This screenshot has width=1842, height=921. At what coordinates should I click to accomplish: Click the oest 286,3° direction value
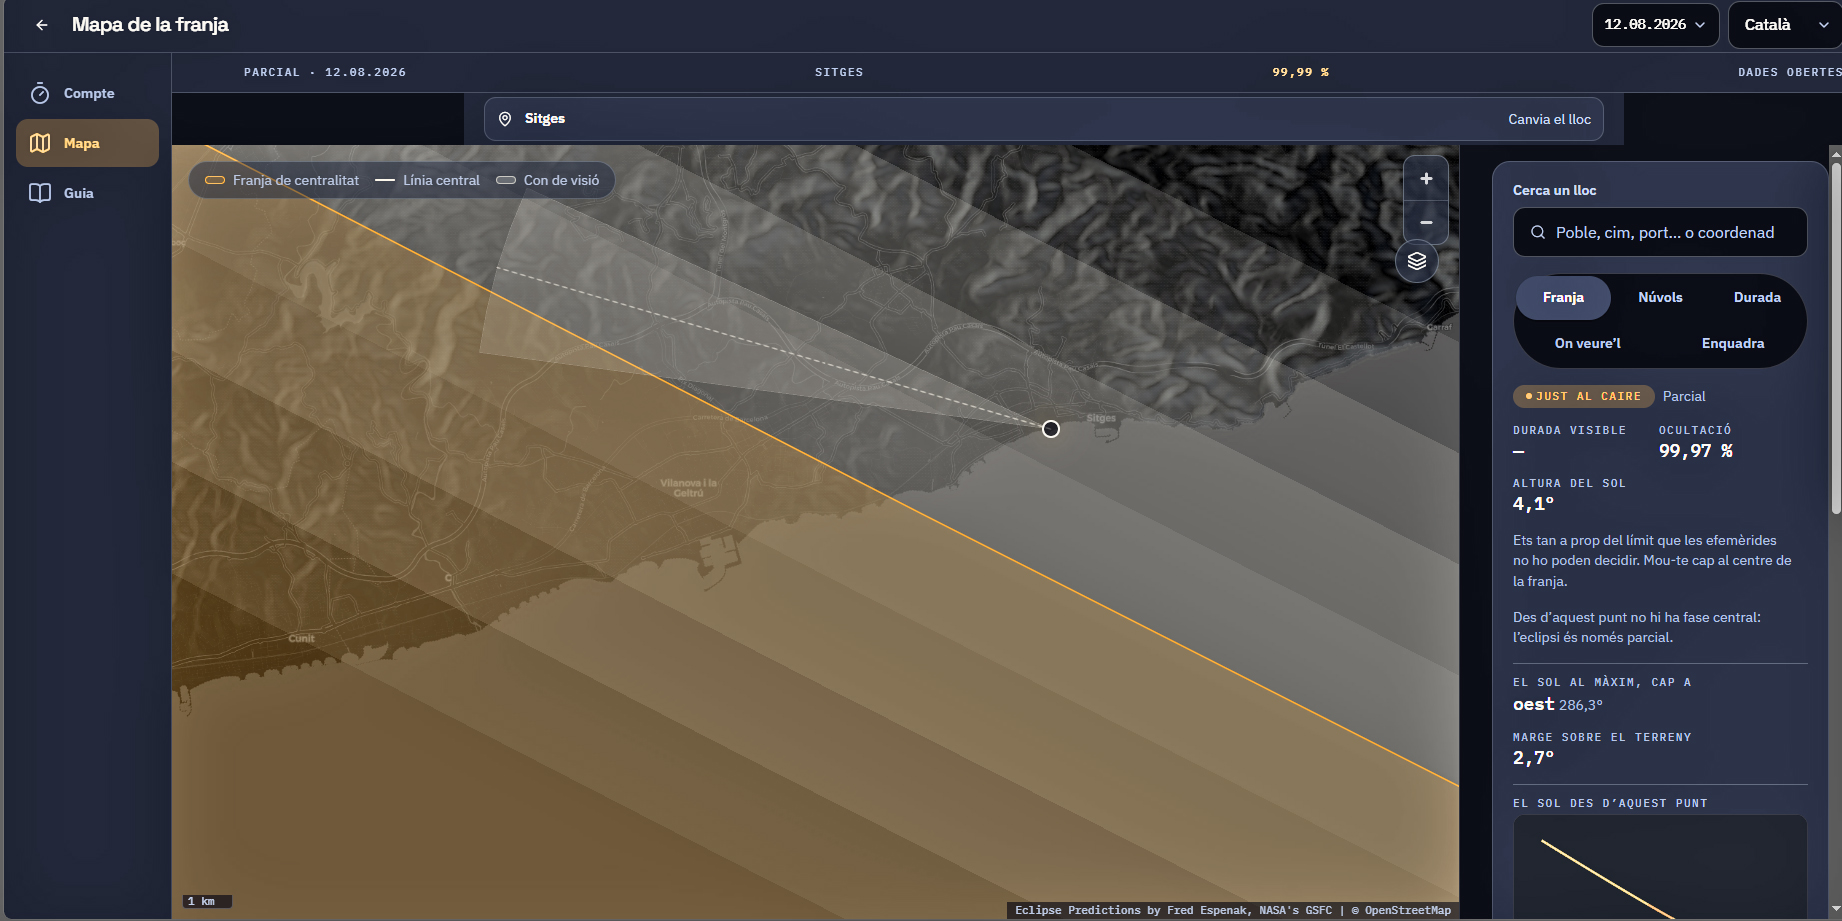tap(1558, 704)
